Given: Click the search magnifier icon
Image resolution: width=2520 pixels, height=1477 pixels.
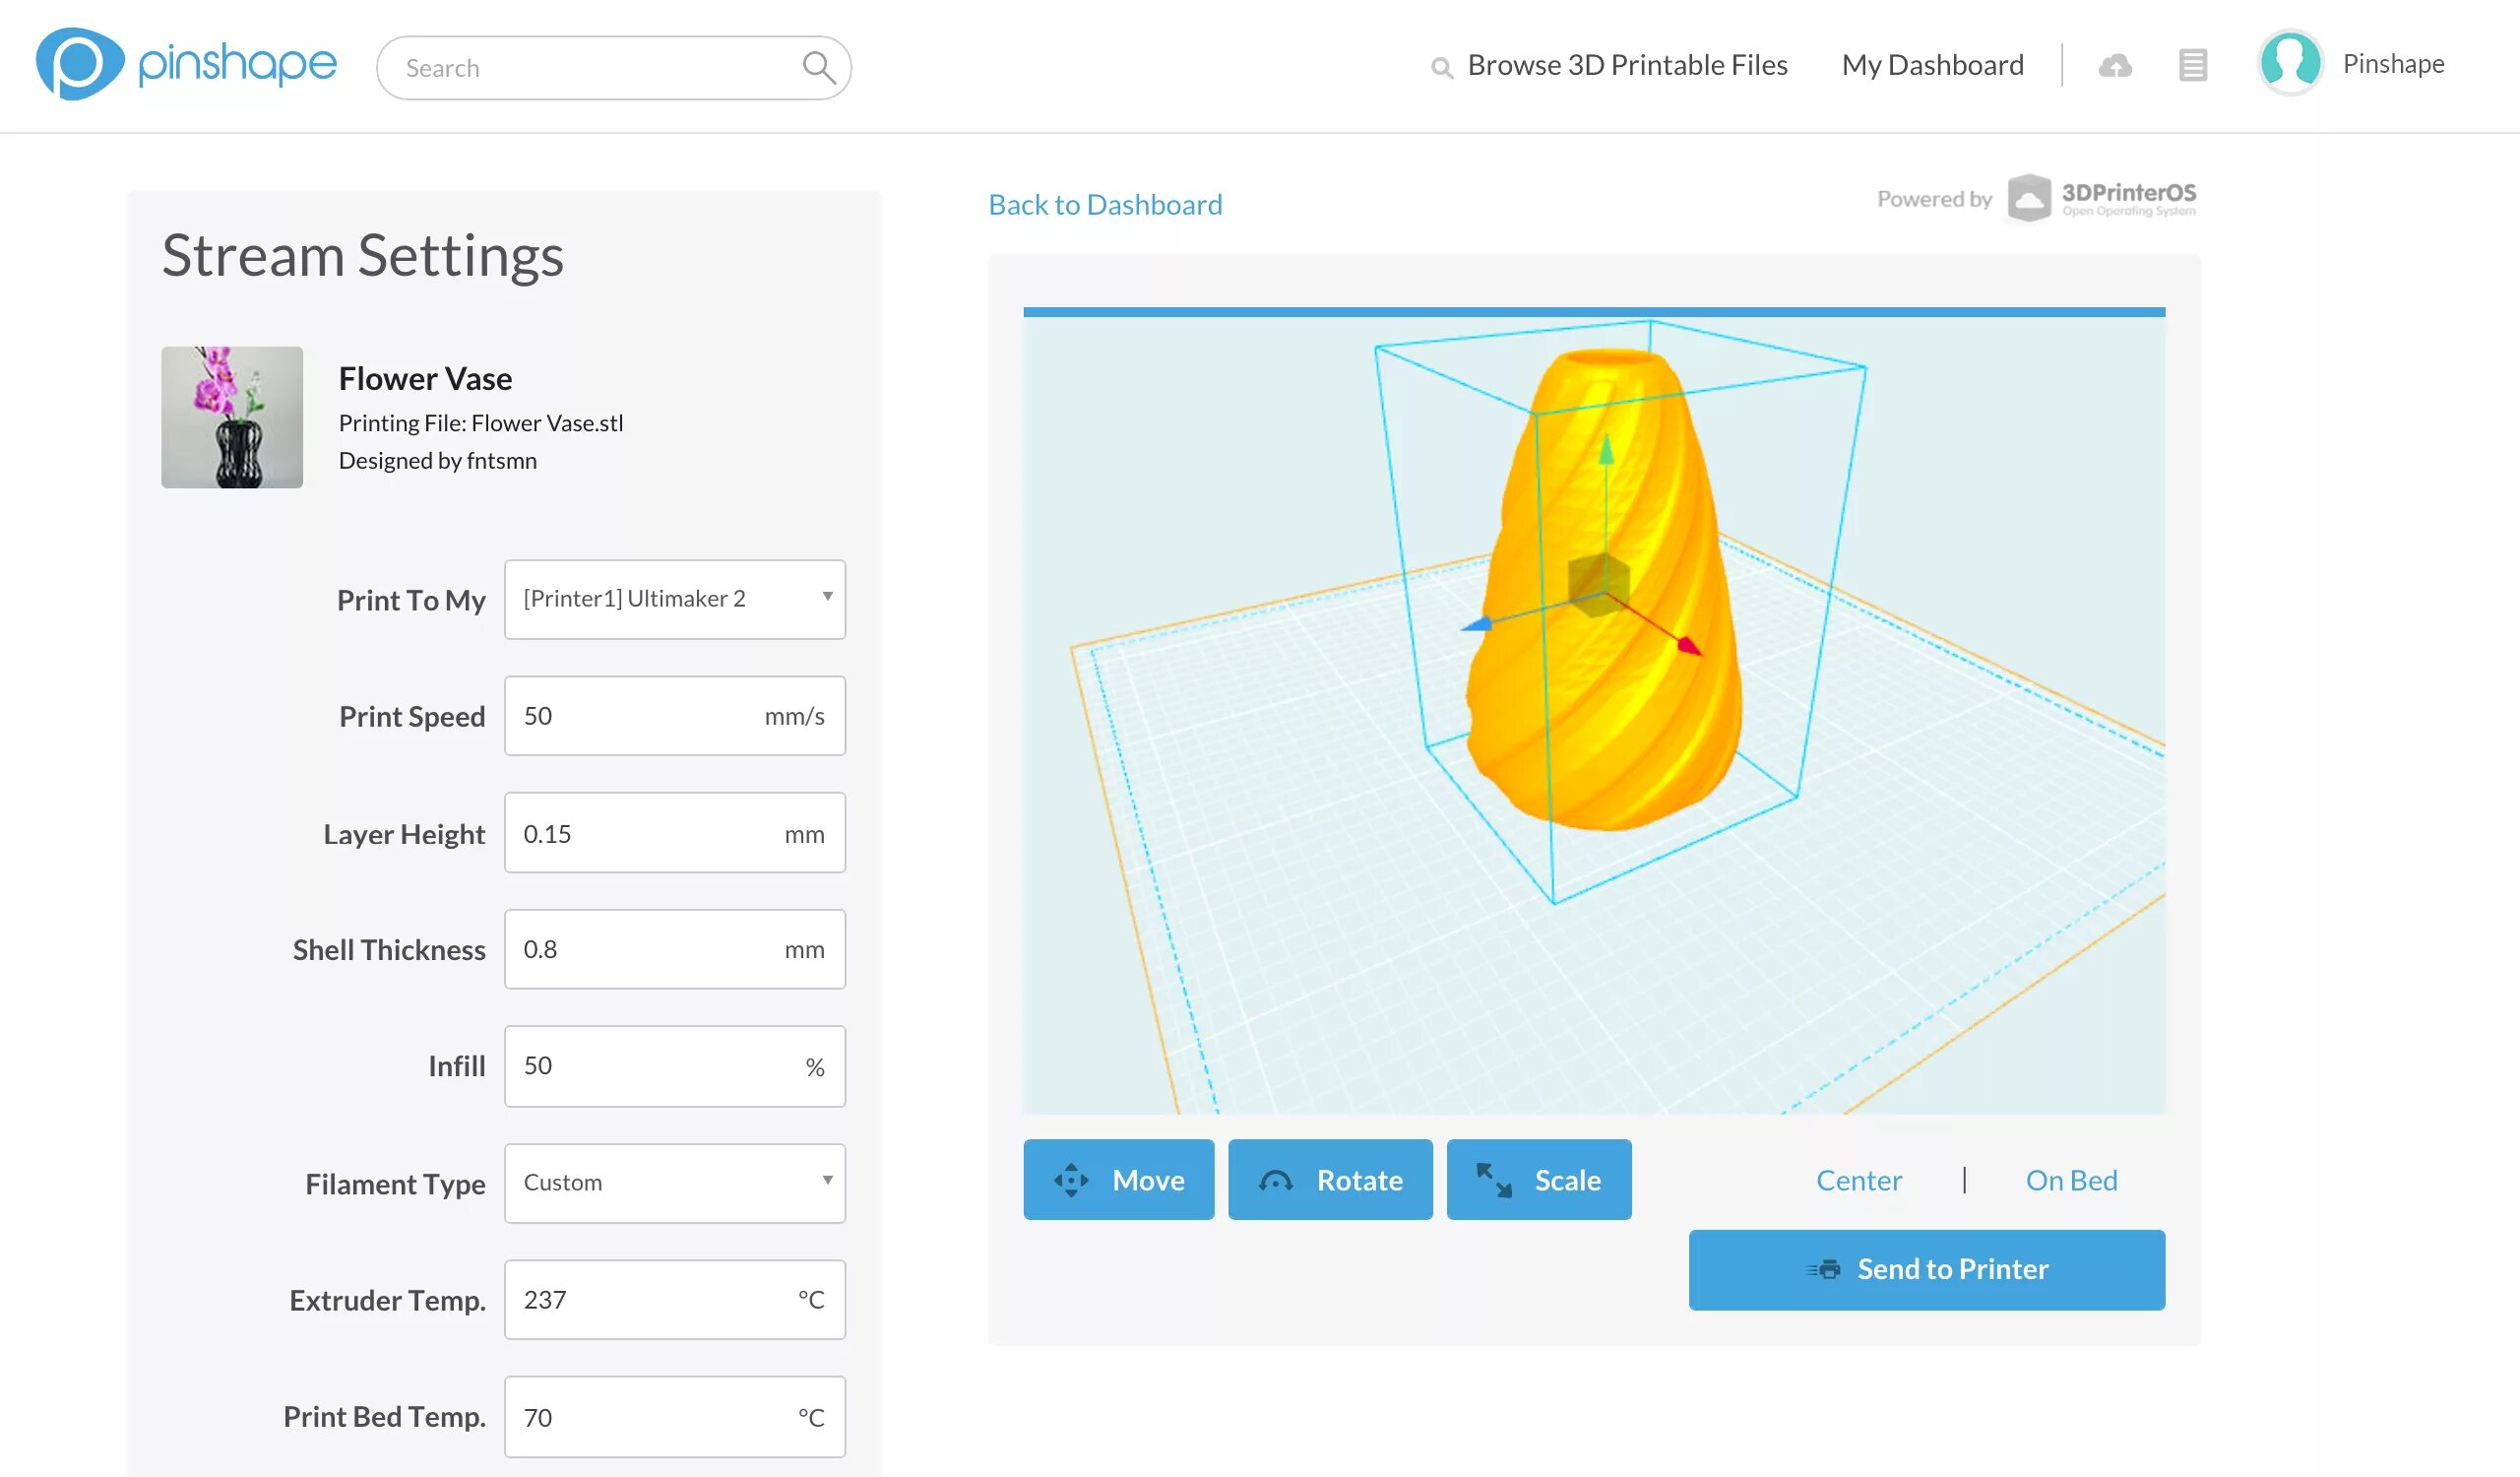Looking at the screenshot, I should [818, 67].
